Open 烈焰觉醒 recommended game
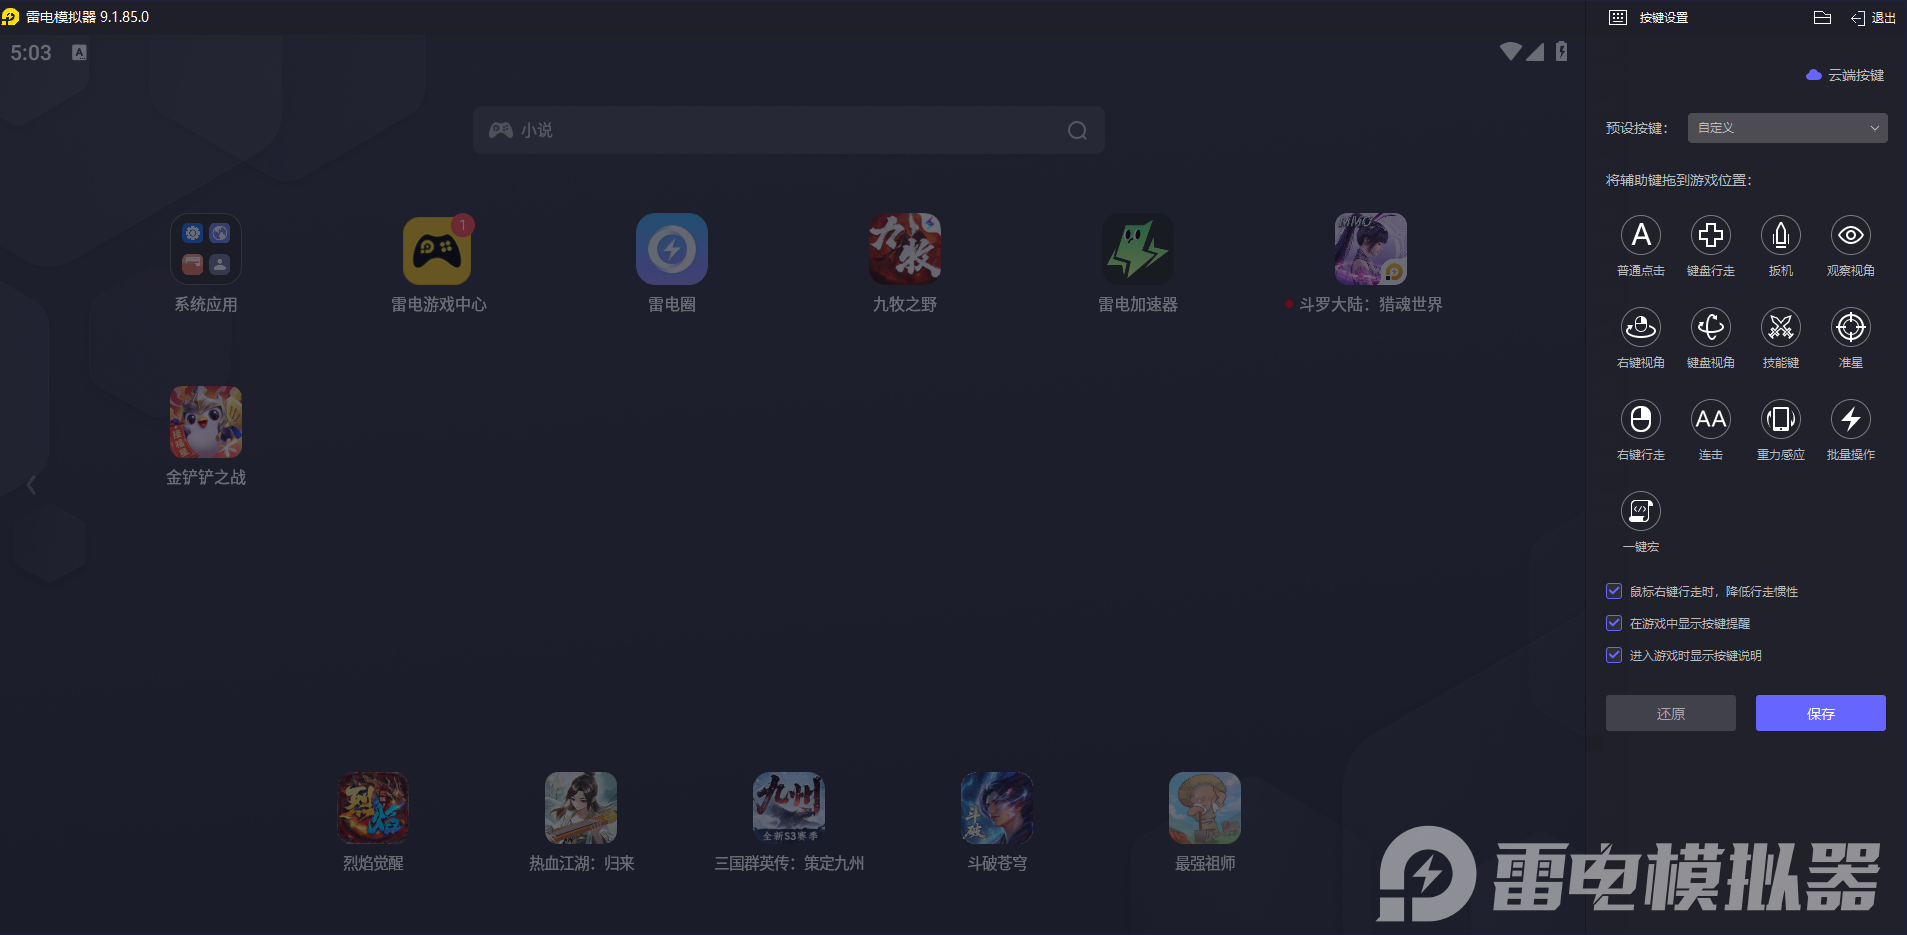Viewport: 1907px width, 935px height. tap(373, 808)
